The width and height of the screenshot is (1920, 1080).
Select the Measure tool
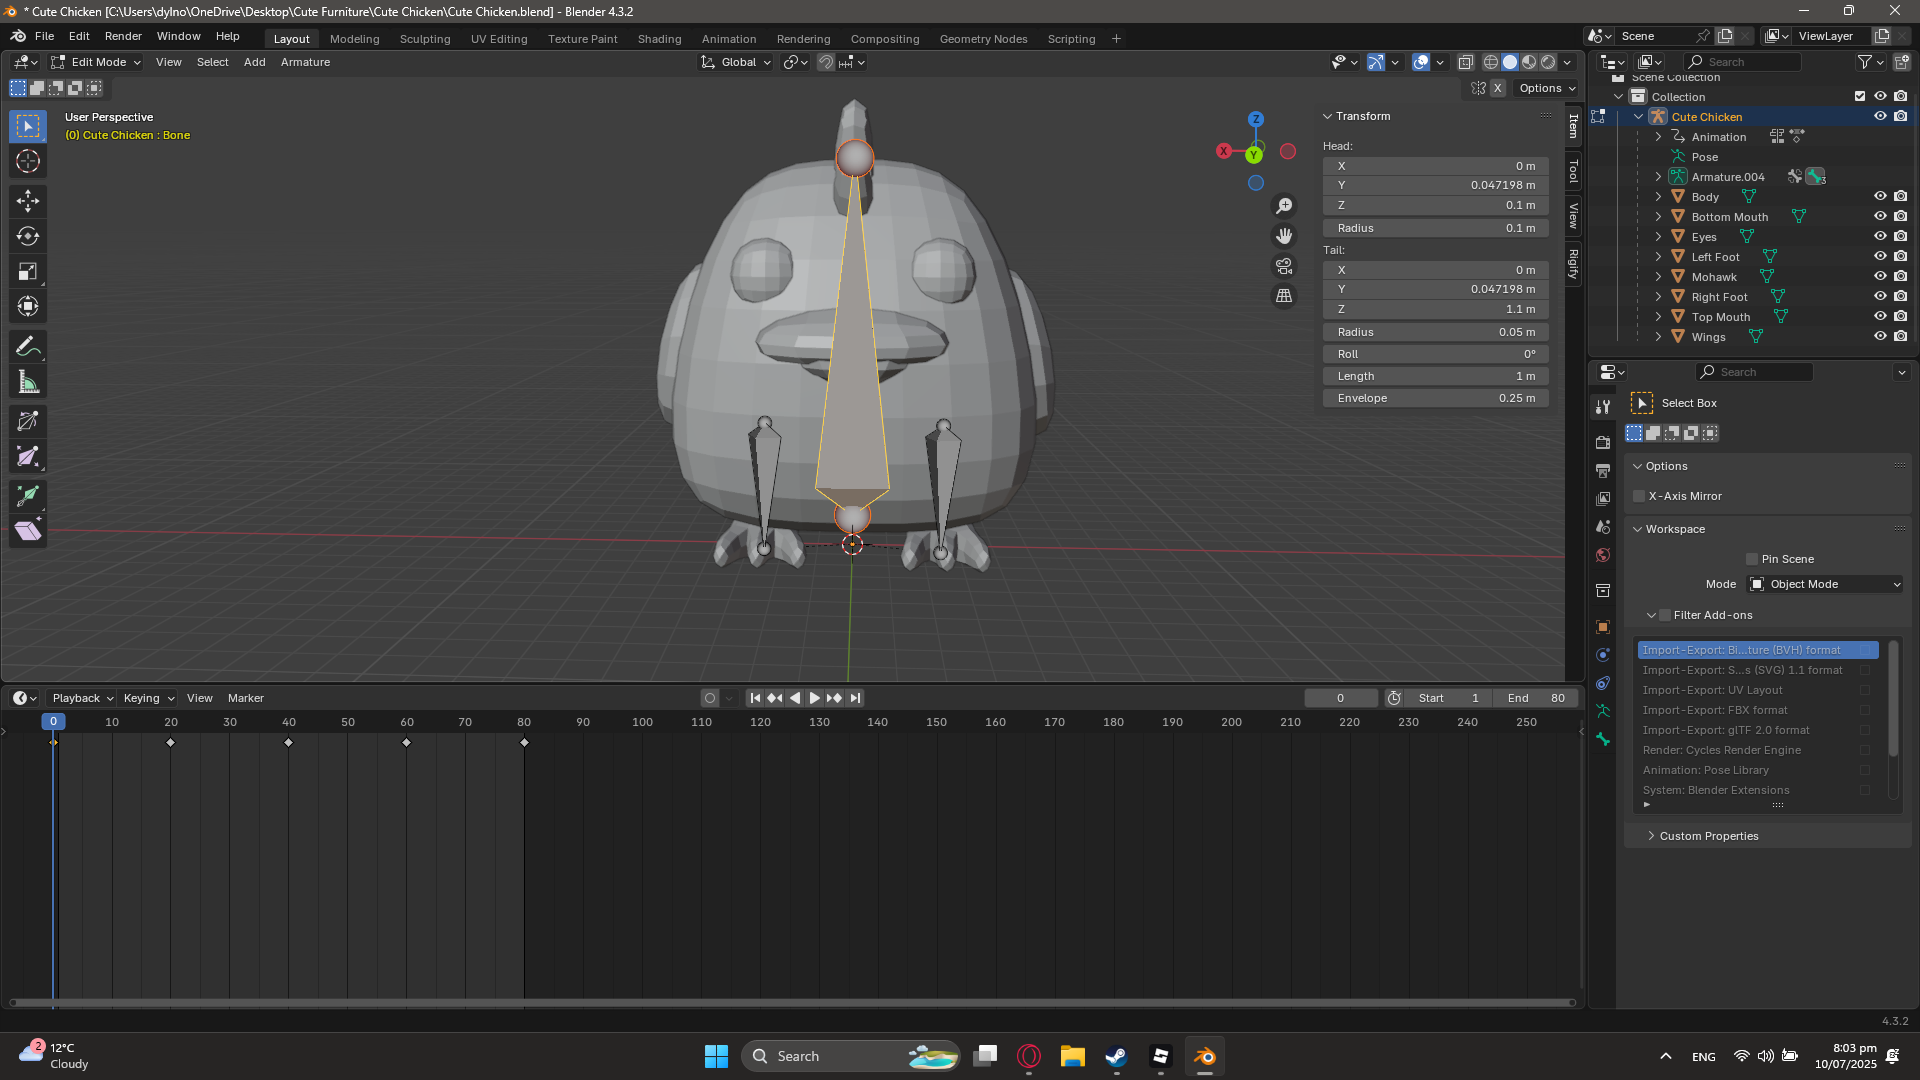click(27, 382)
